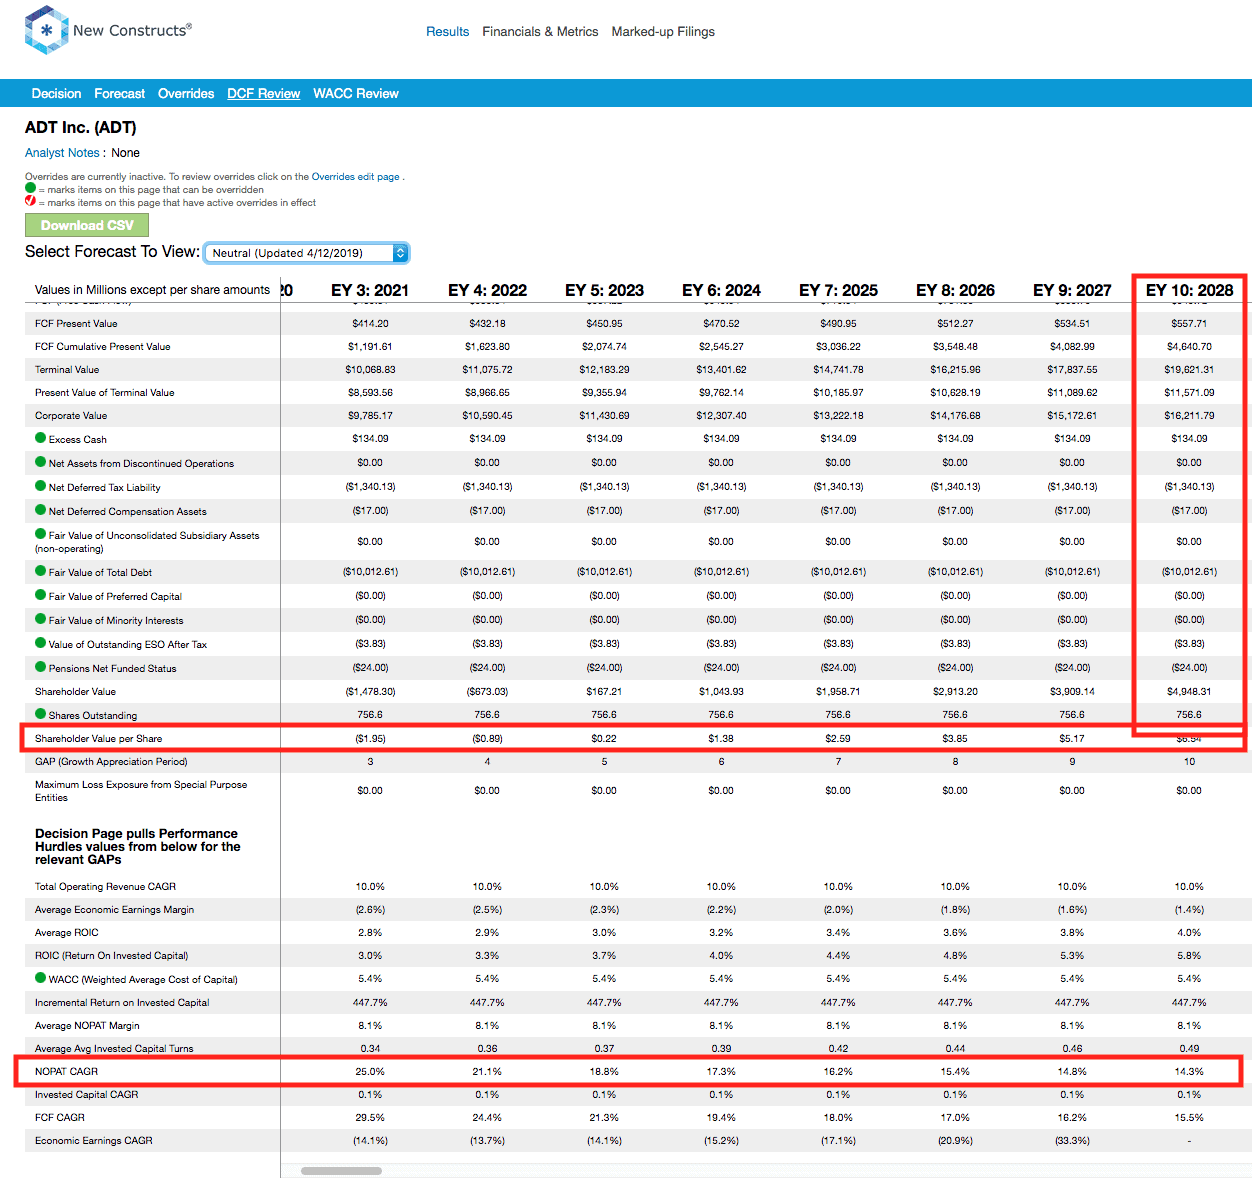
Task: Click override dot for Value of Outstanding ESO After Tax
Action: 41,643
